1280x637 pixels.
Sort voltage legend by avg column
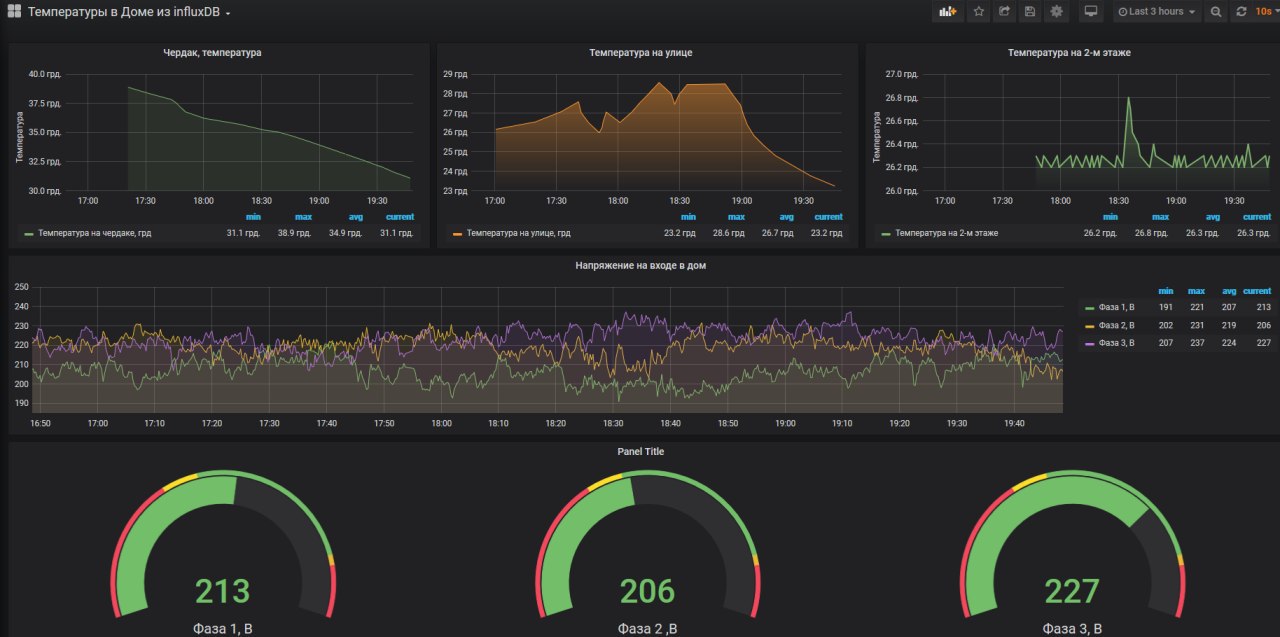pos(1229,291)
